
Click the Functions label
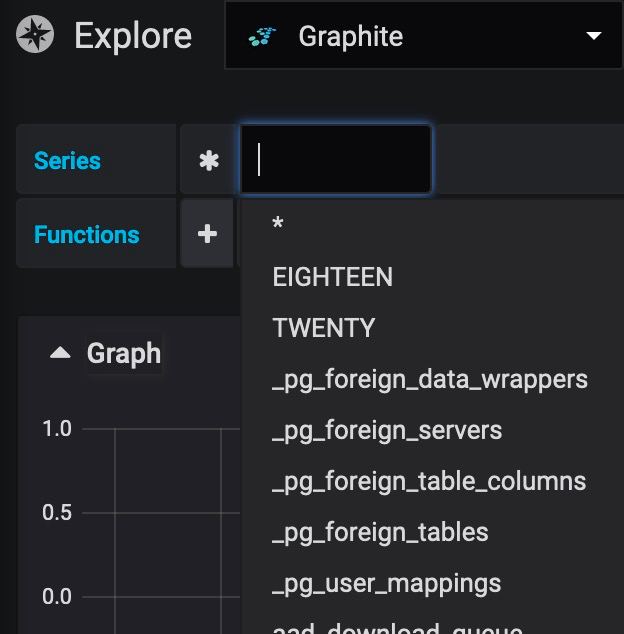87,235
